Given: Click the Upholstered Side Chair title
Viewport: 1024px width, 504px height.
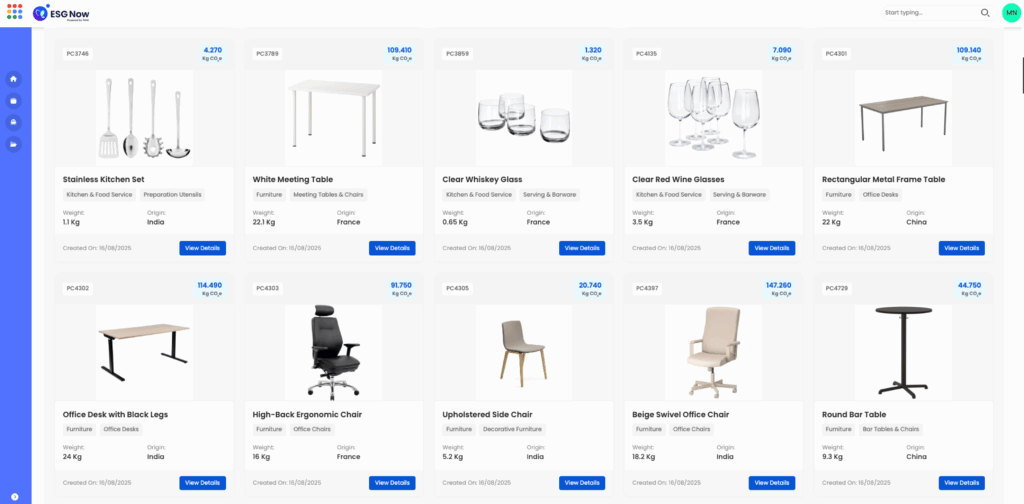Looking at the screenshot, I should pos(487,415).
